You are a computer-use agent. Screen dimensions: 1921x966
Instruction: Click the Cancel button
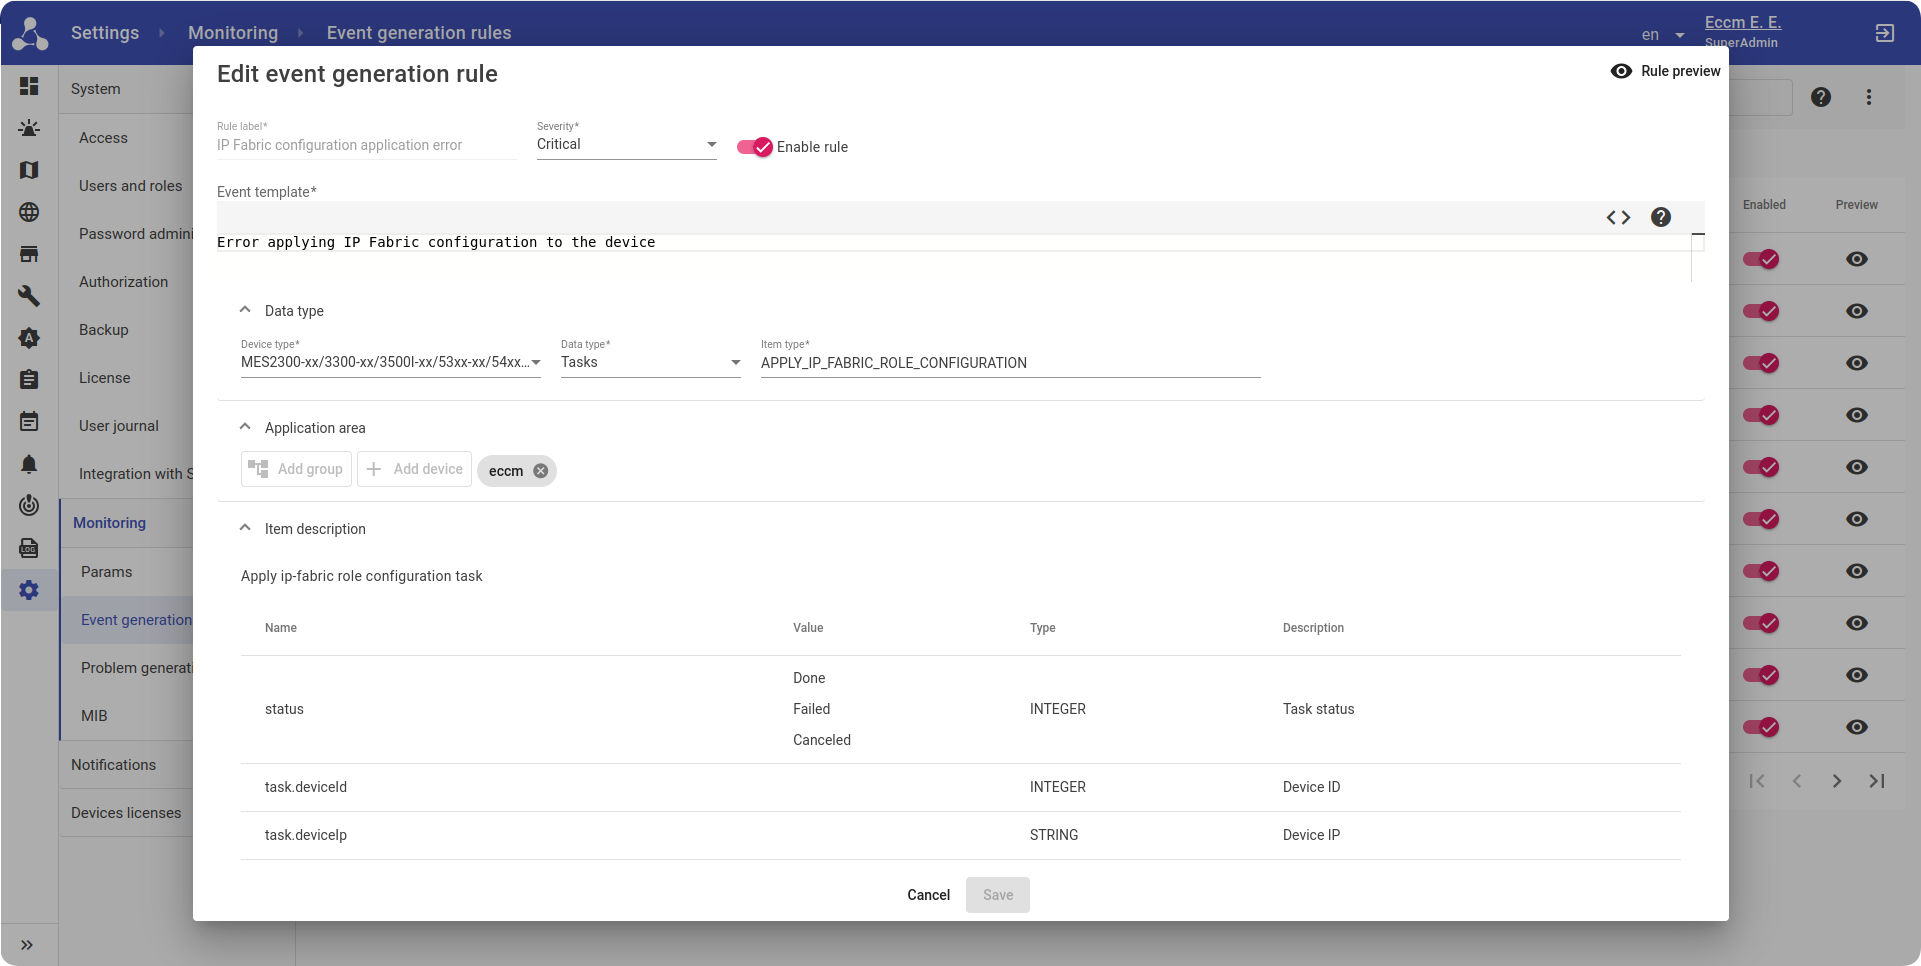(928, 895)
